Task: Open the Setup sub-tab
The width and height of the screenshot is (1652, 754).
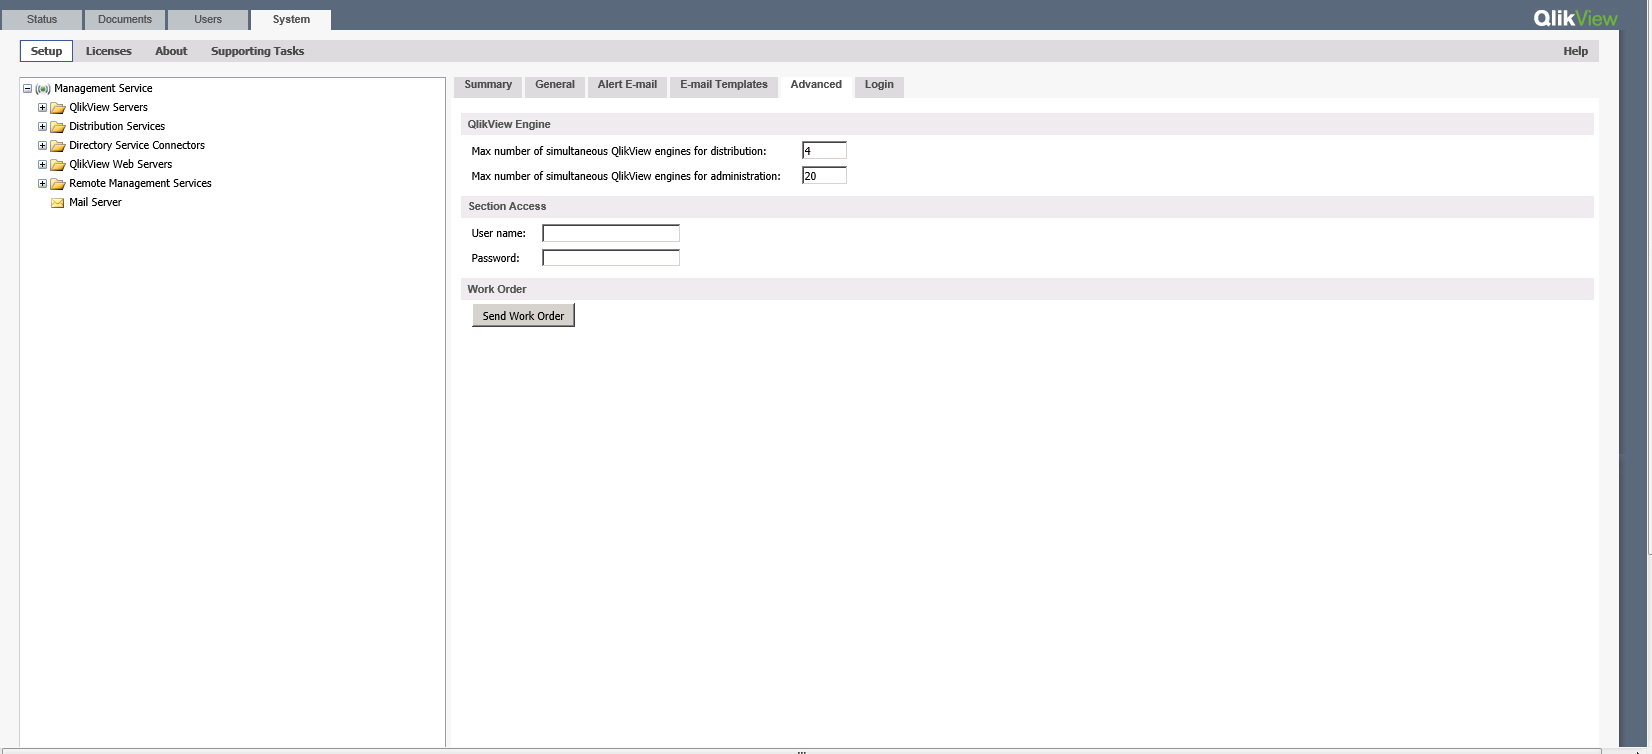Action: point(46,51)
